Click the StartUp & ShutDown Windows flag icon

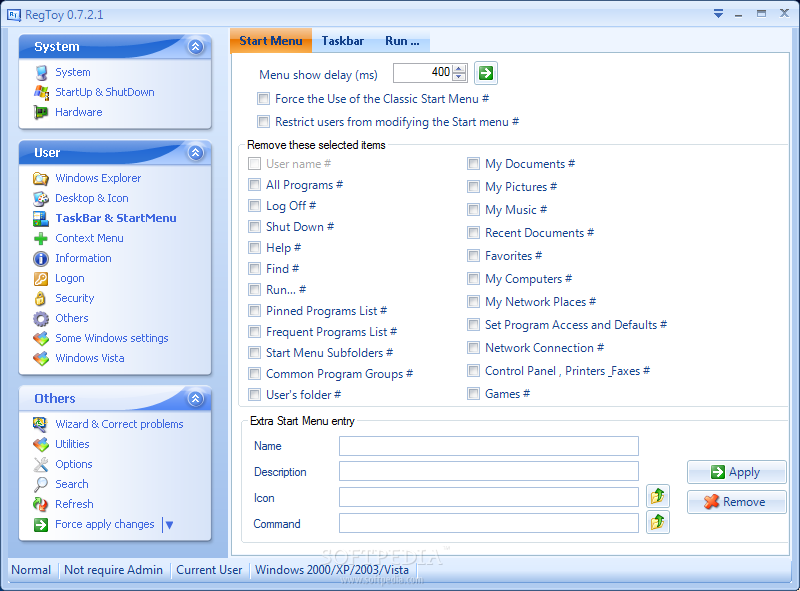(41, 92)
